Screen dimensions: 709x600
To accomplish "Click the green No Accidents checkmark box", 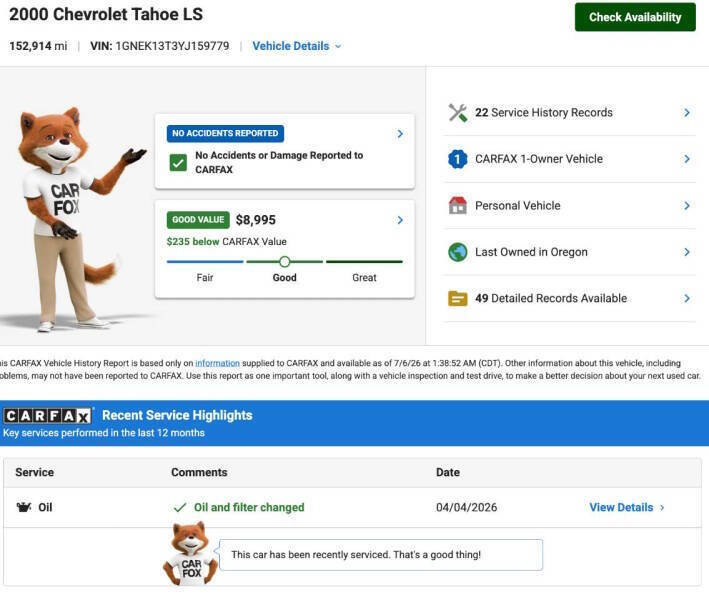I will (x=178, y=162).
